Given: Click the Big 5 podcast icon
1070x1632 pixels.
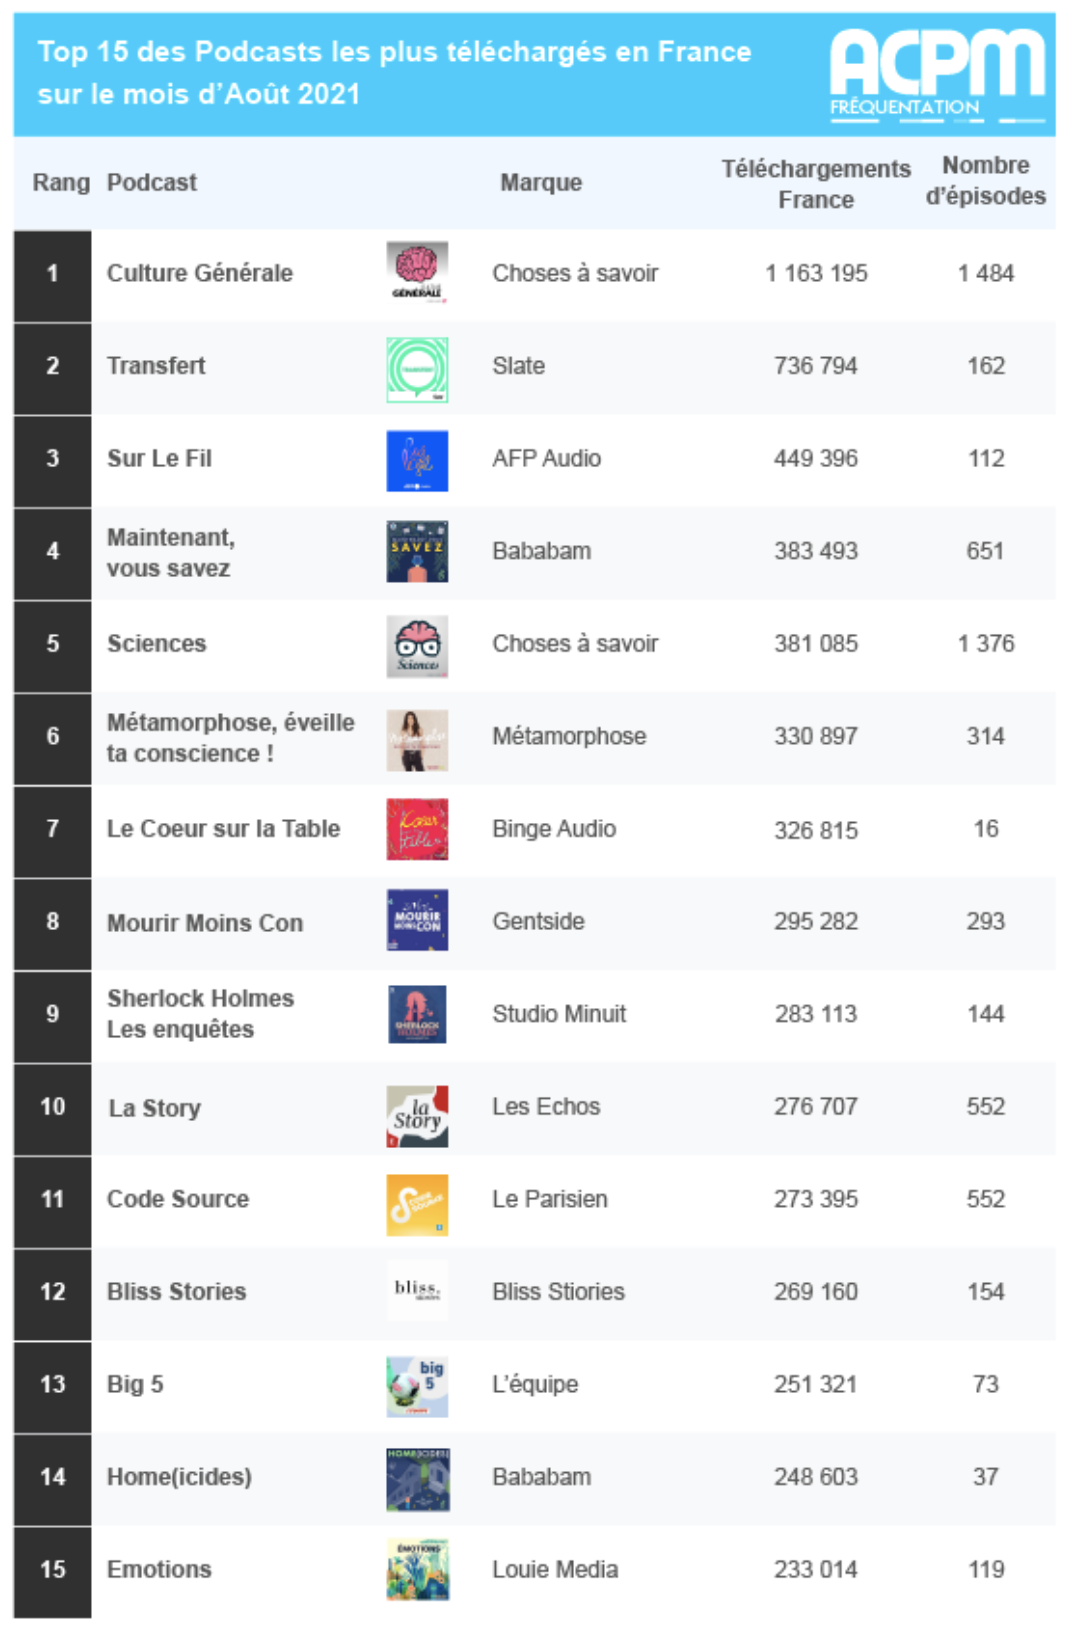Looking at the screenshot, I should click(x=417, y=1386).
